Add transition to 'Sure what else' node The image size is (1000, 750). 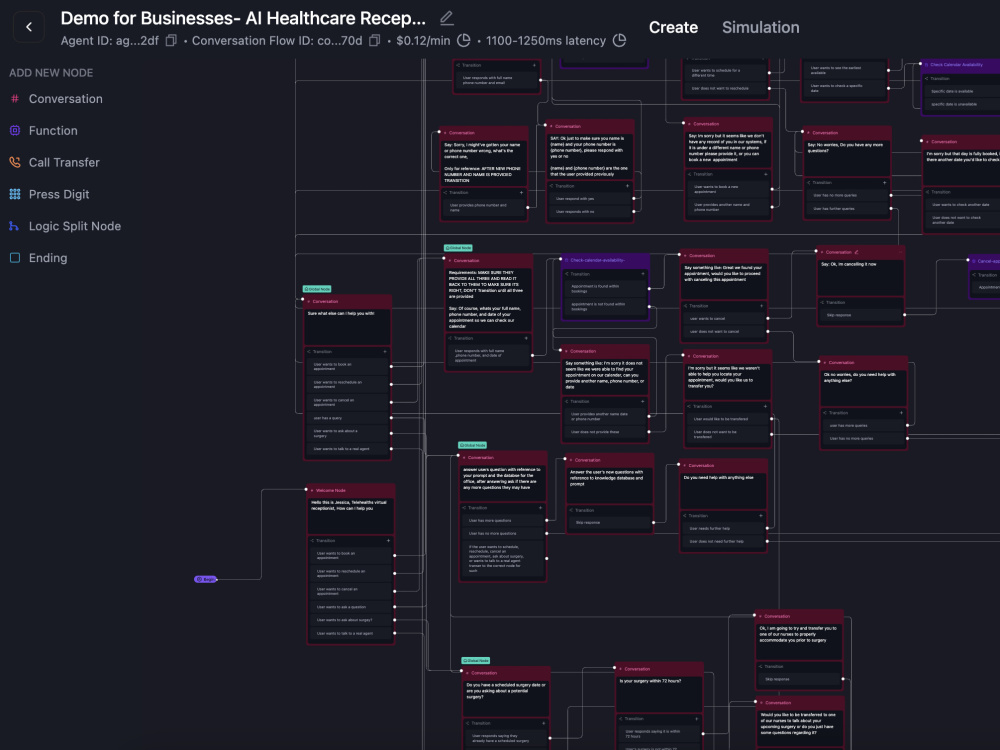click(x=385, y=351)
